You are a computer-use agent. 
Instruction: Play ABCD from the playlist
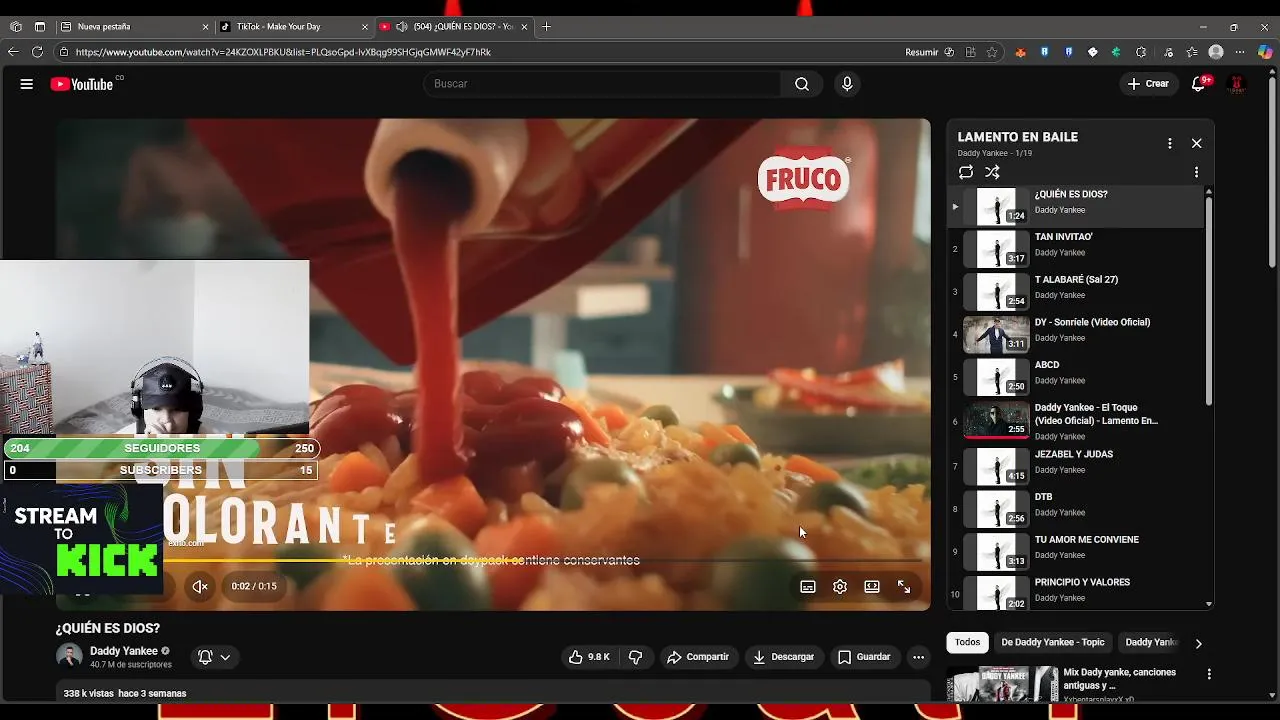(x=1076, y=378)
